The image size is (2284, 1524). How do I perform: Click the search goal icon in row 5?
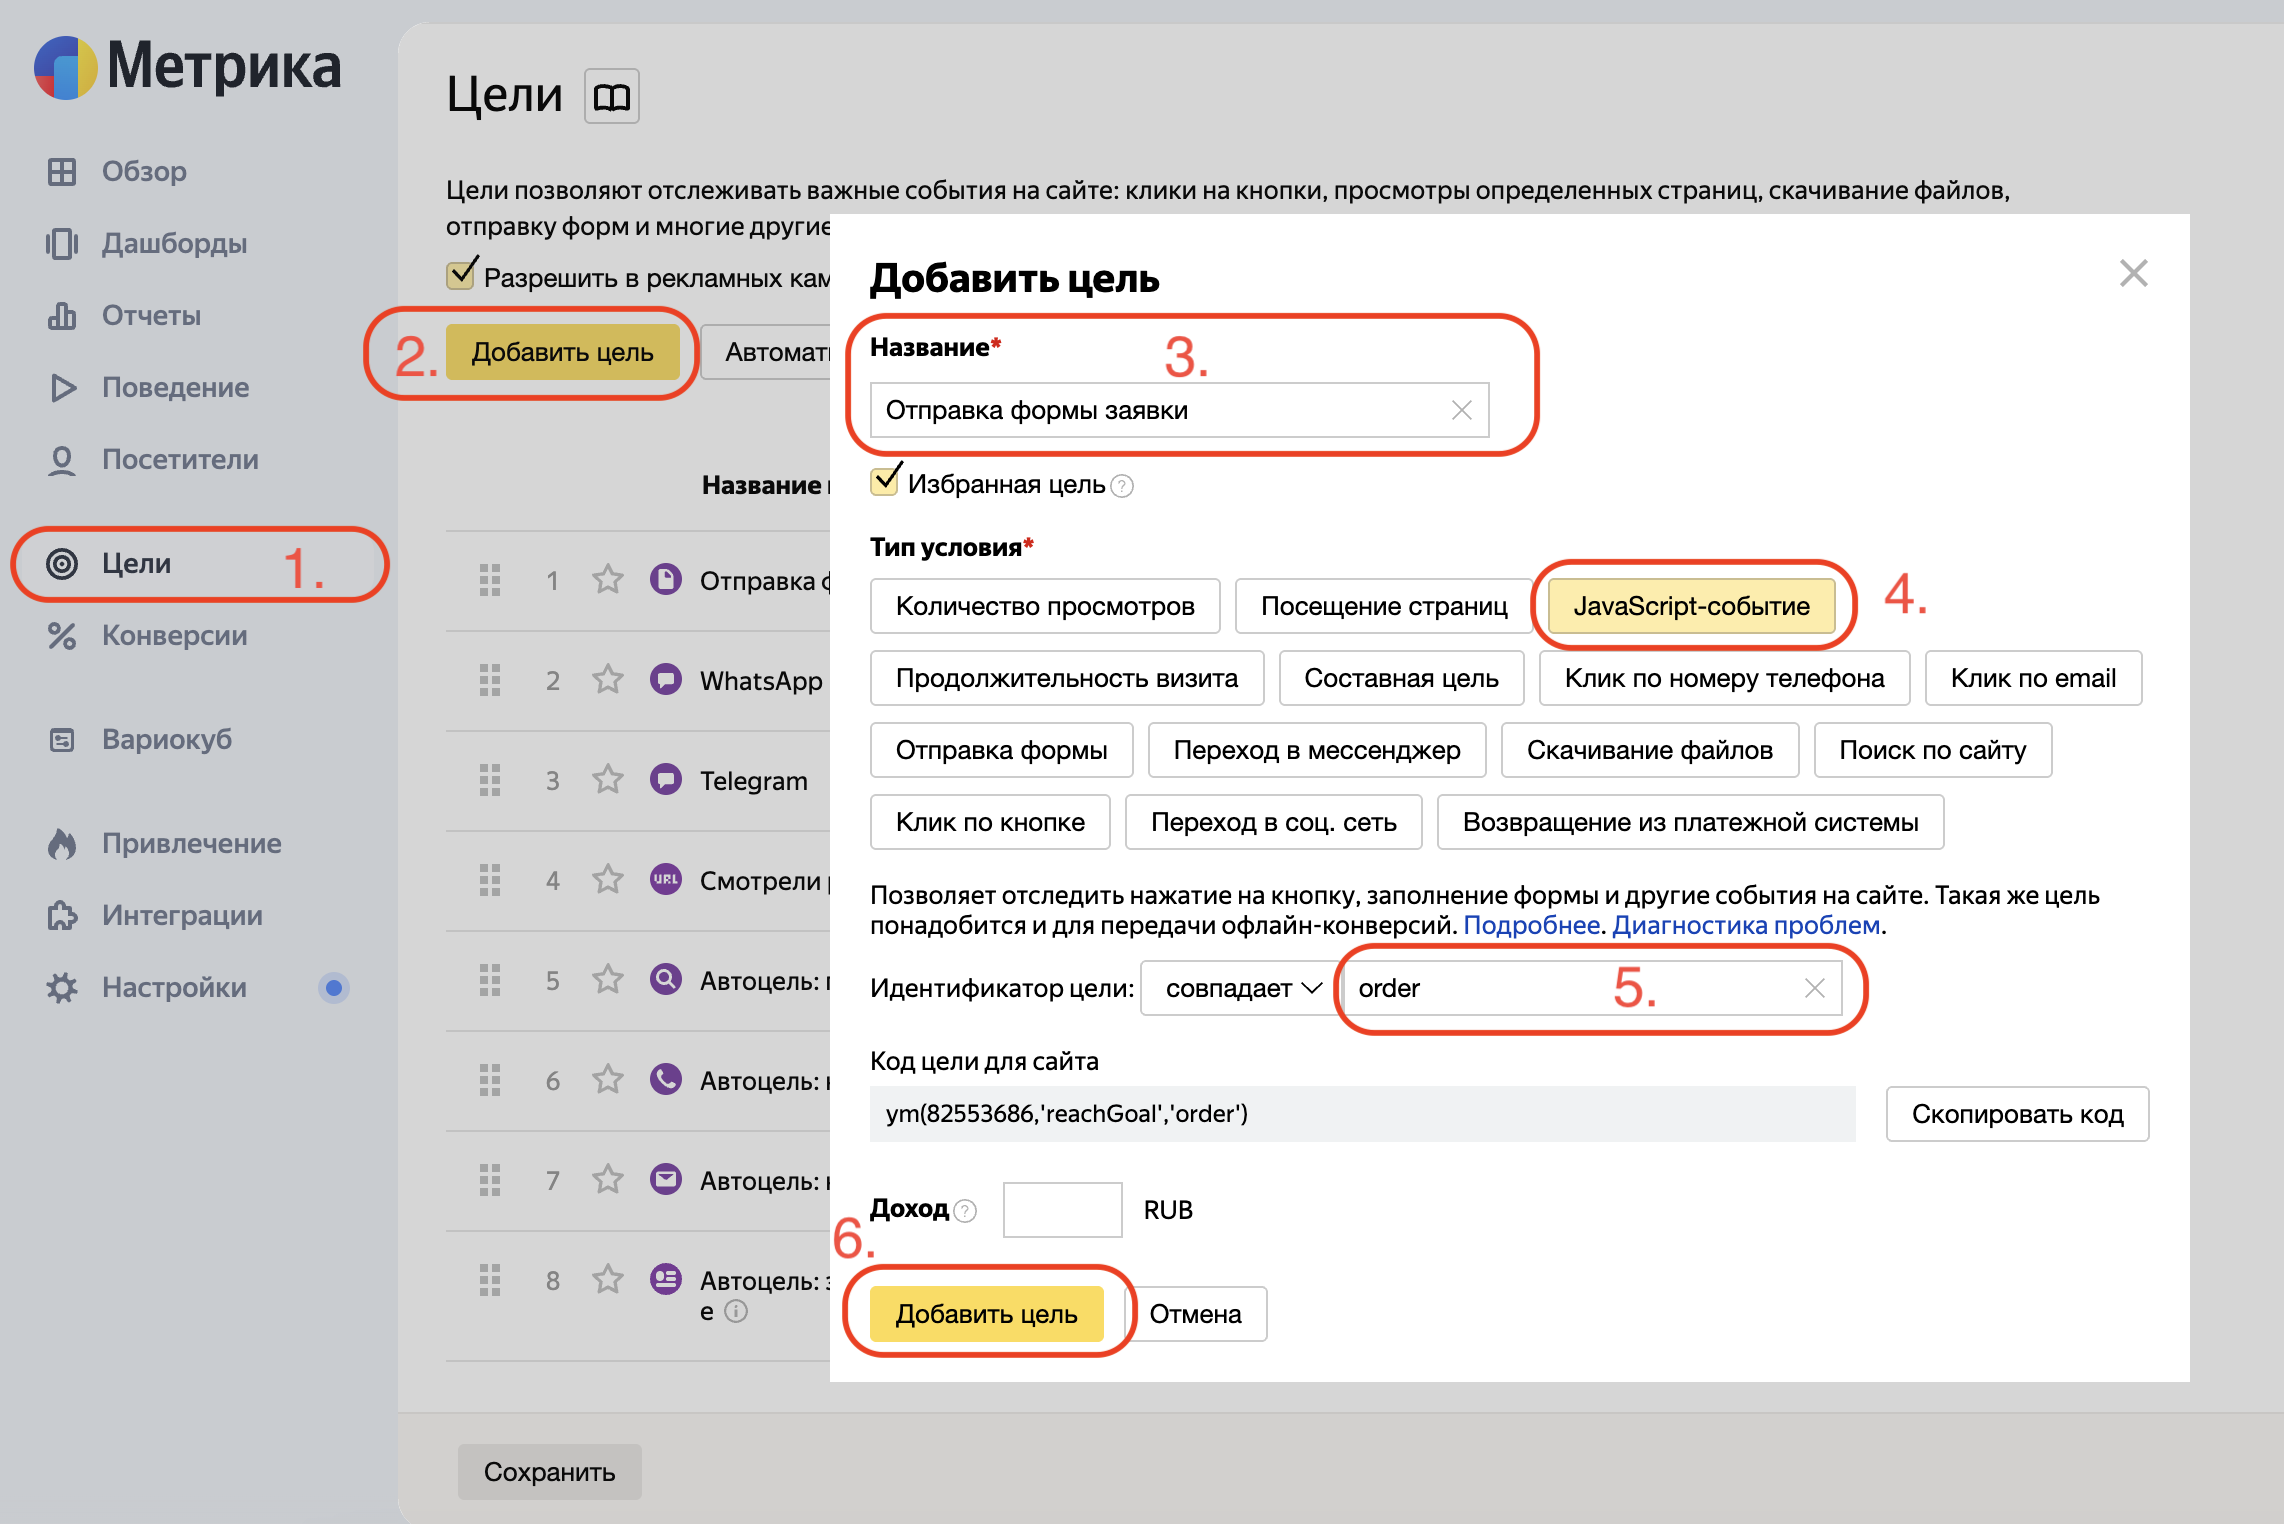(666, 979)
